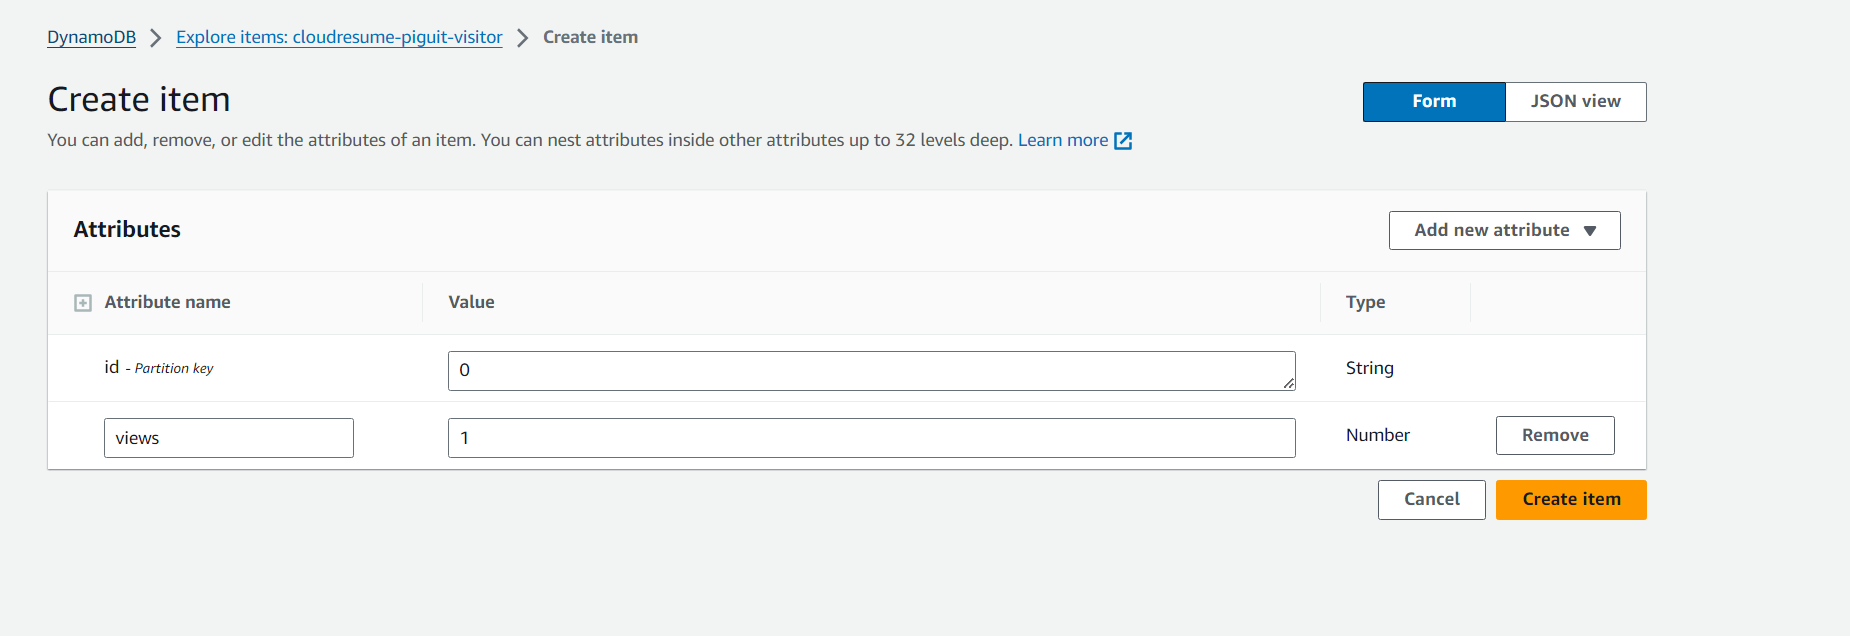Remove the views attribute
This screenshot has width=1850, height=636.
tap(1555, 435)
